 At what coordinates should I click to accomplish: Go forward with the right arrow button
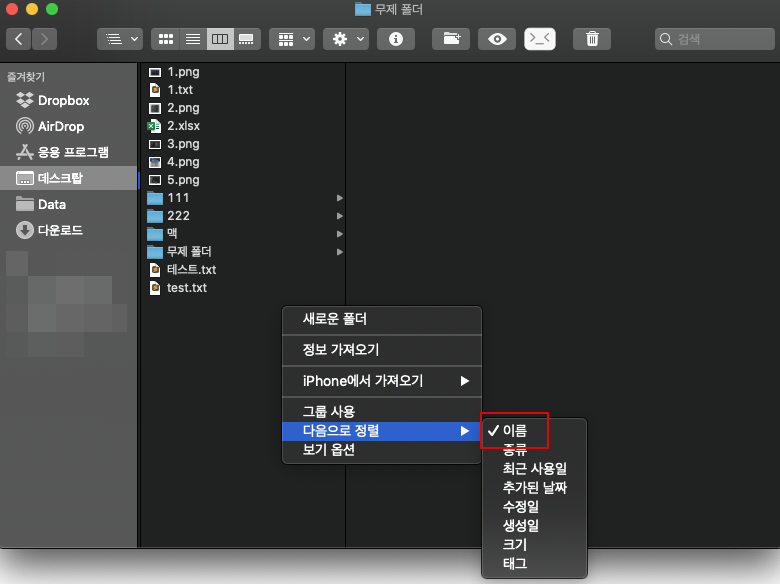point(44,39)
